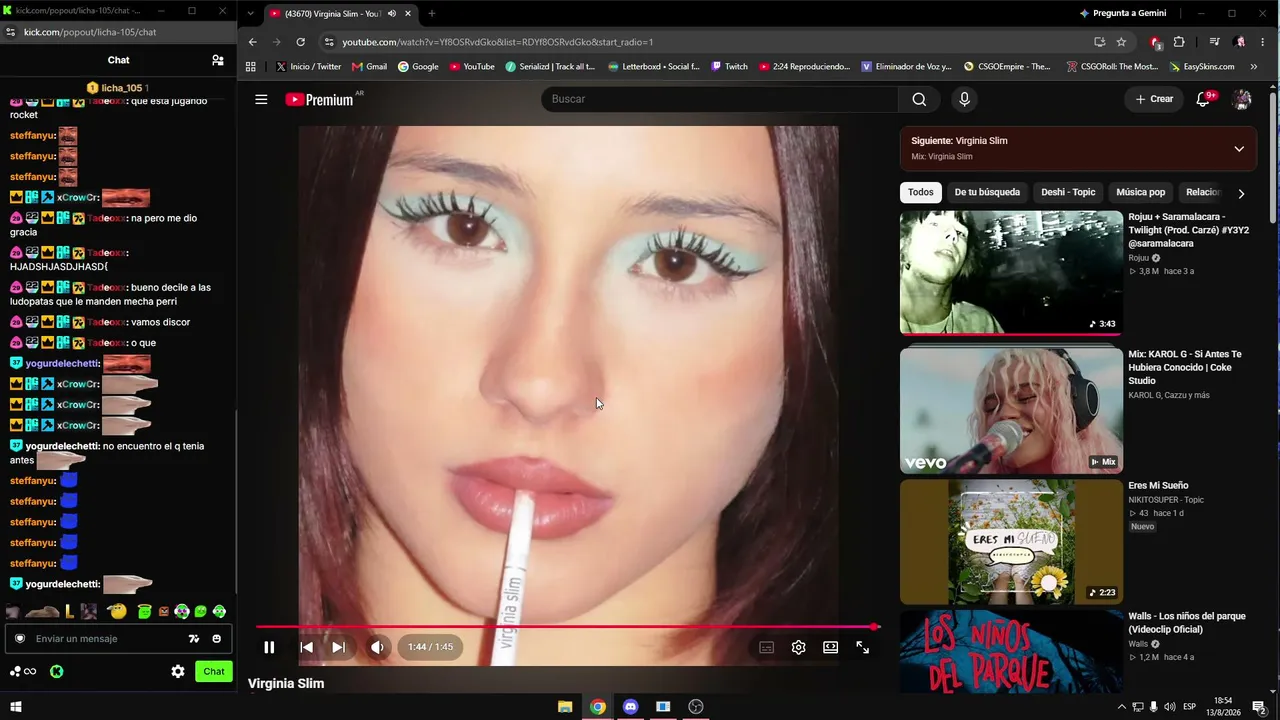Open the Twitch bookmark
Screen dimensions: 1280x720
pos(729,67)
